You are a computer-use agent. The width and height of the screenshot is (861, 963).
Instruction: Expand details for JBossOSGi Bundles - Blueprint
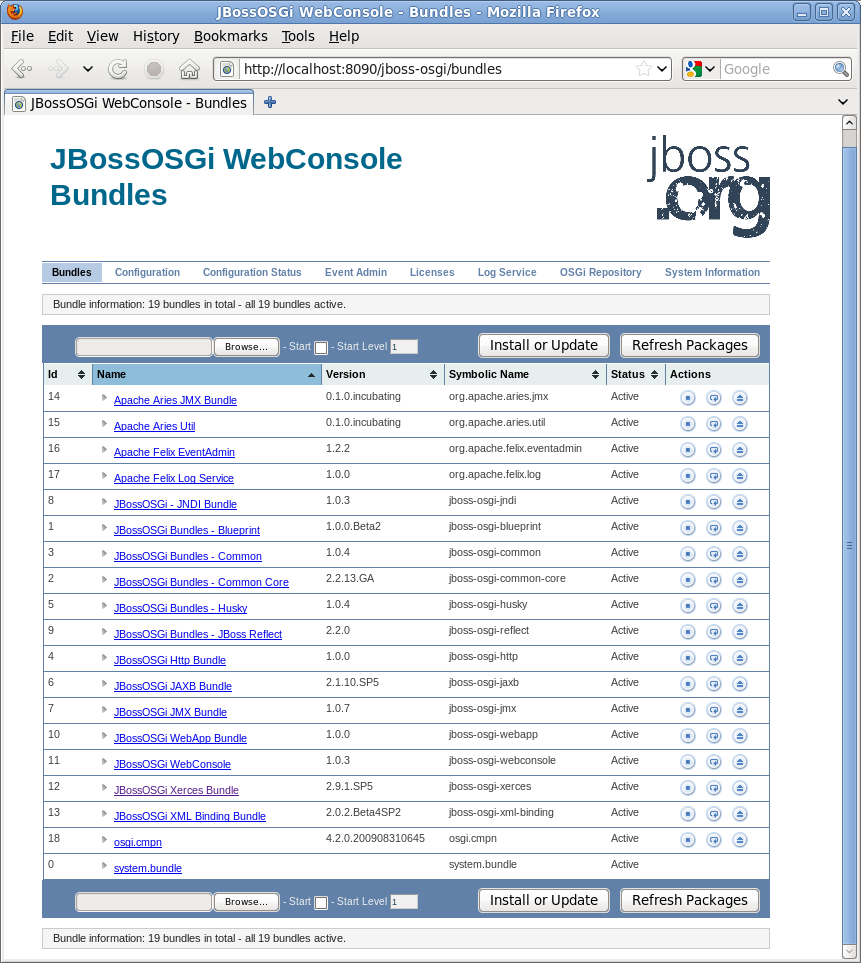point(104,528)
